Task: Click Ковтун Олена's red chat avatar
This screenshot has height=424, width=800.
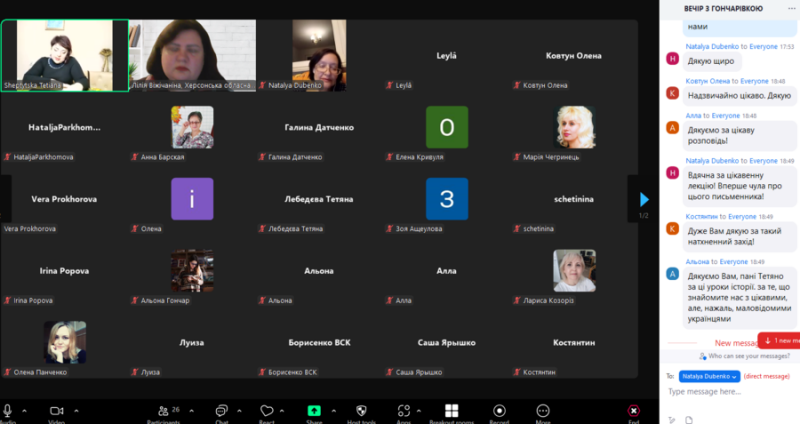Action: click(672, 93)
